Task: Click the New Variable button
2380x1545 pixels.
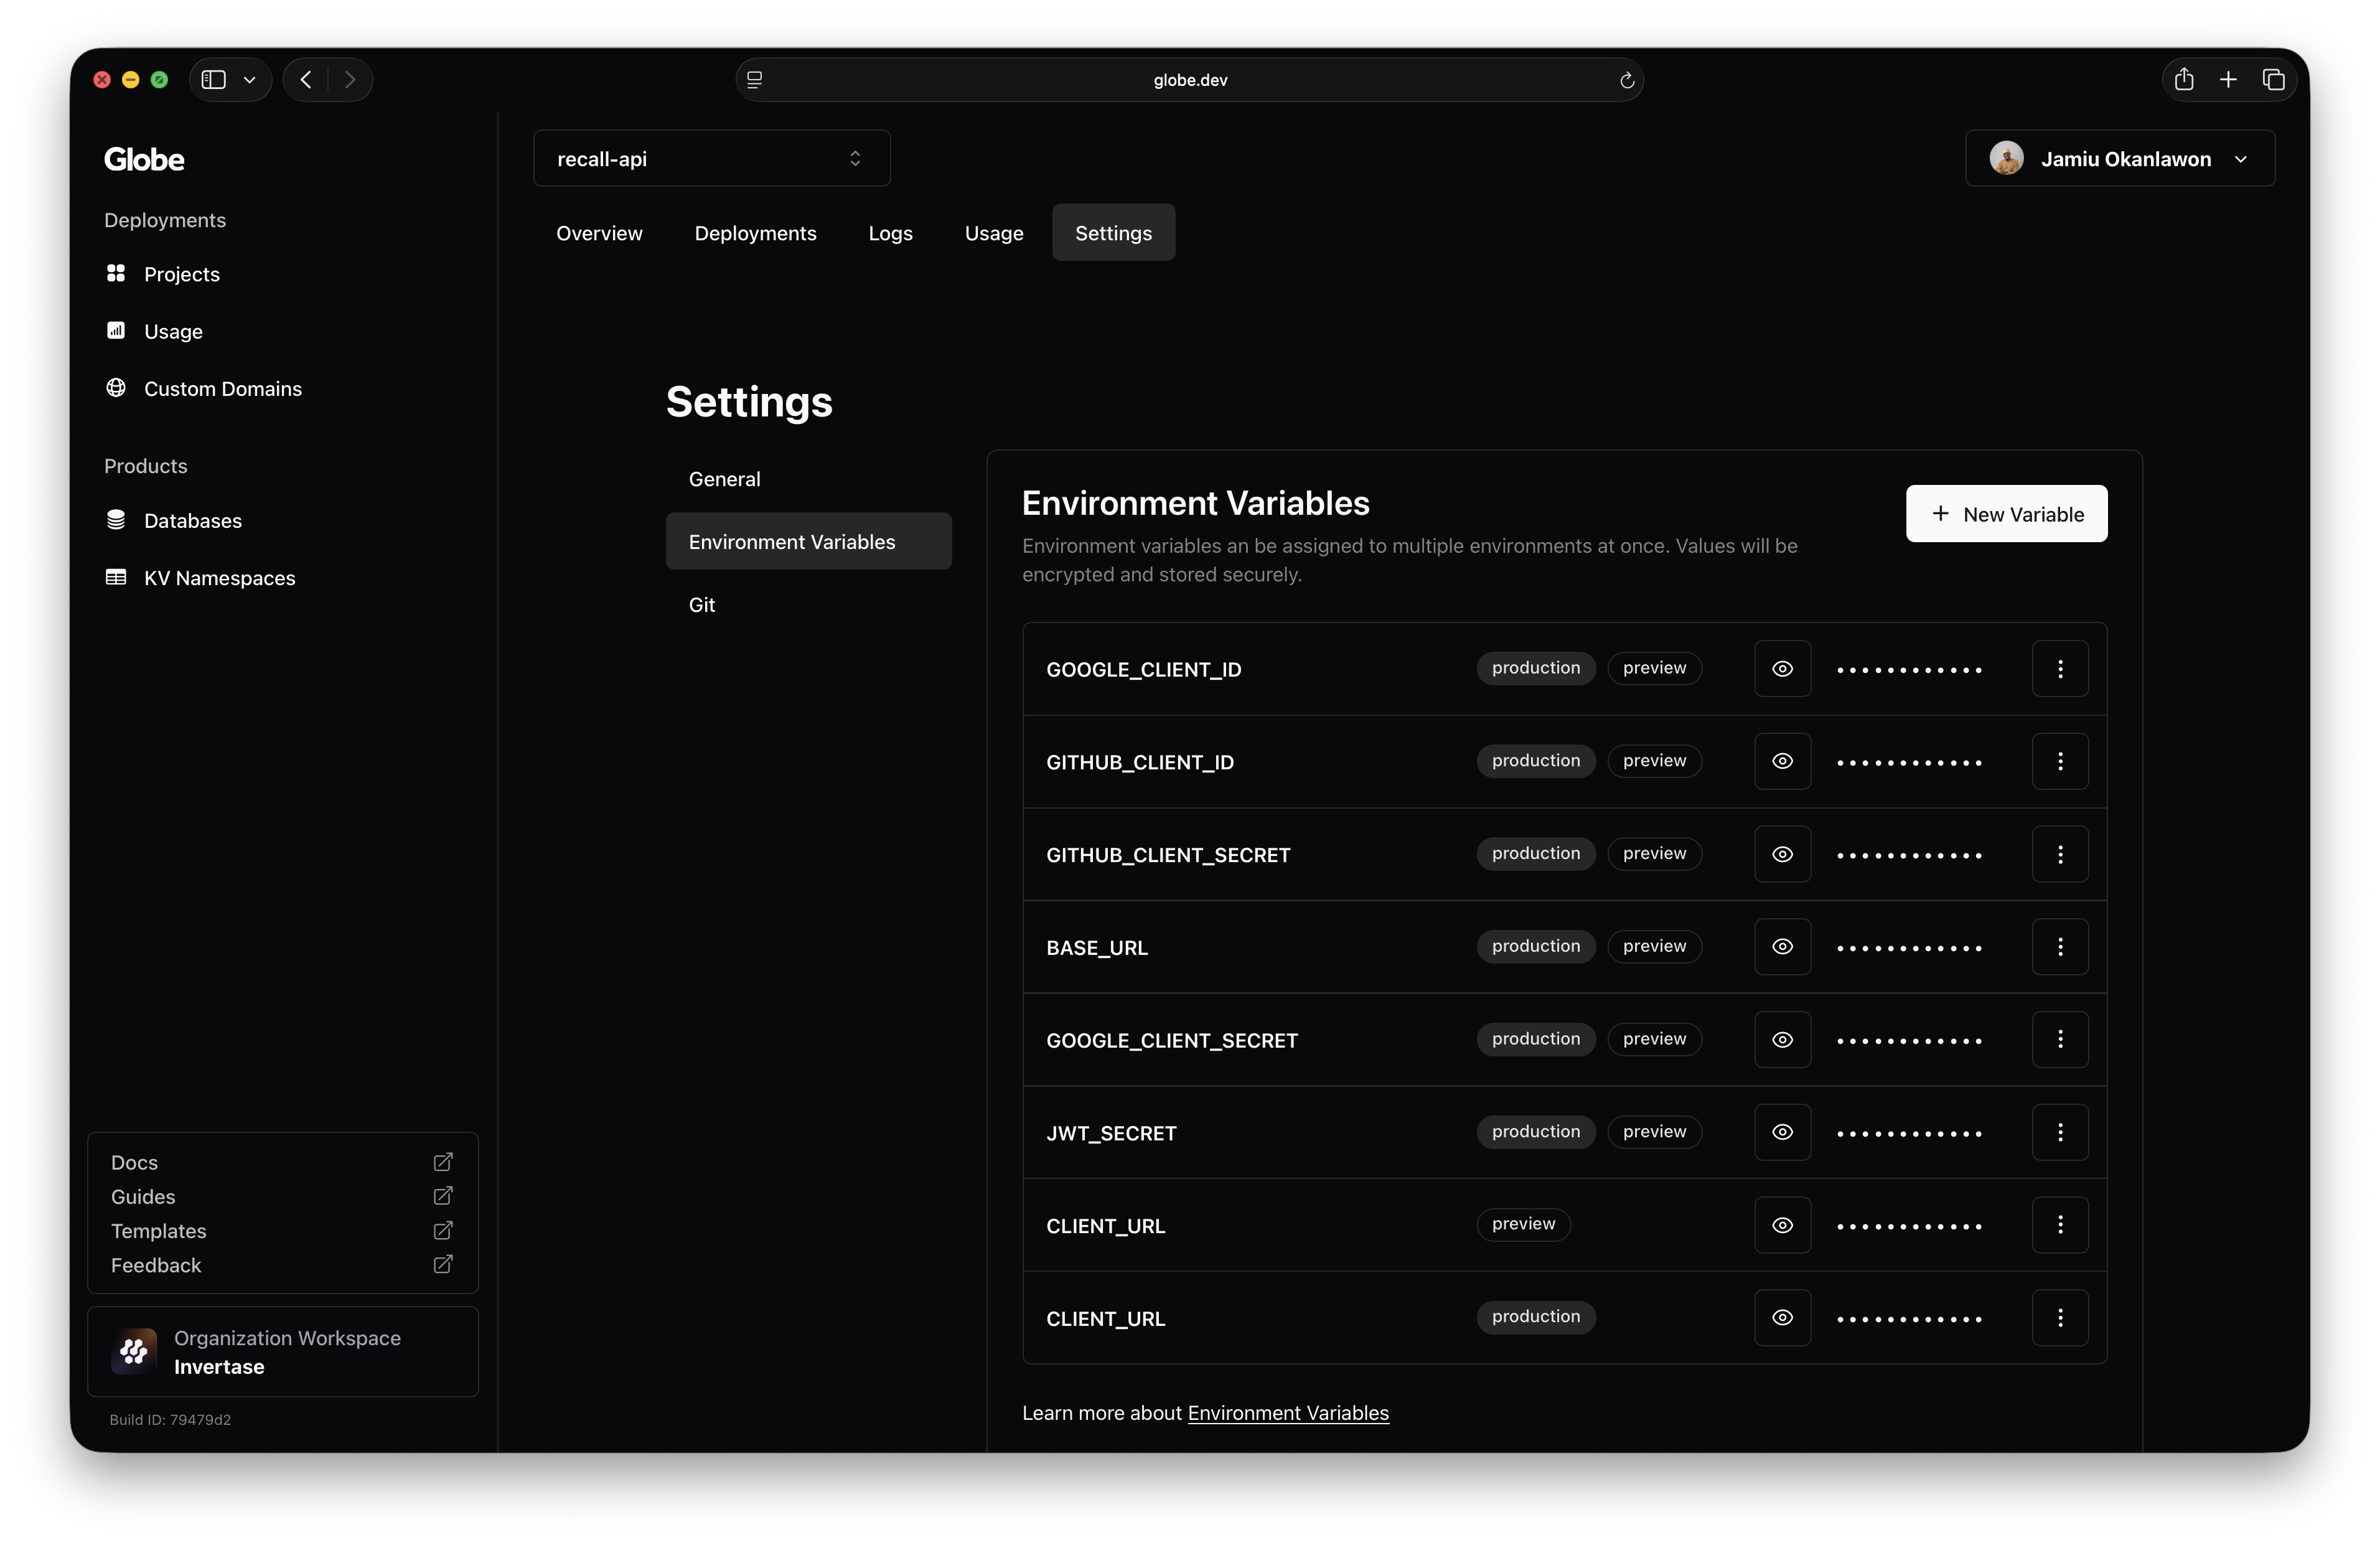Action: click(x=2006, y=514)
